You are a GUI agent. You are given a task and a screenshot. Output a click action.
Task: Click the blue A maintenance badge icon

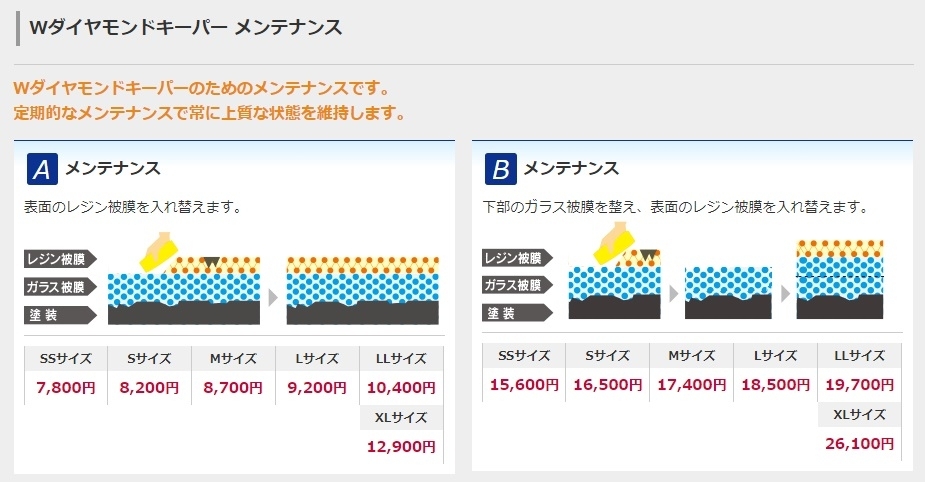42,169
